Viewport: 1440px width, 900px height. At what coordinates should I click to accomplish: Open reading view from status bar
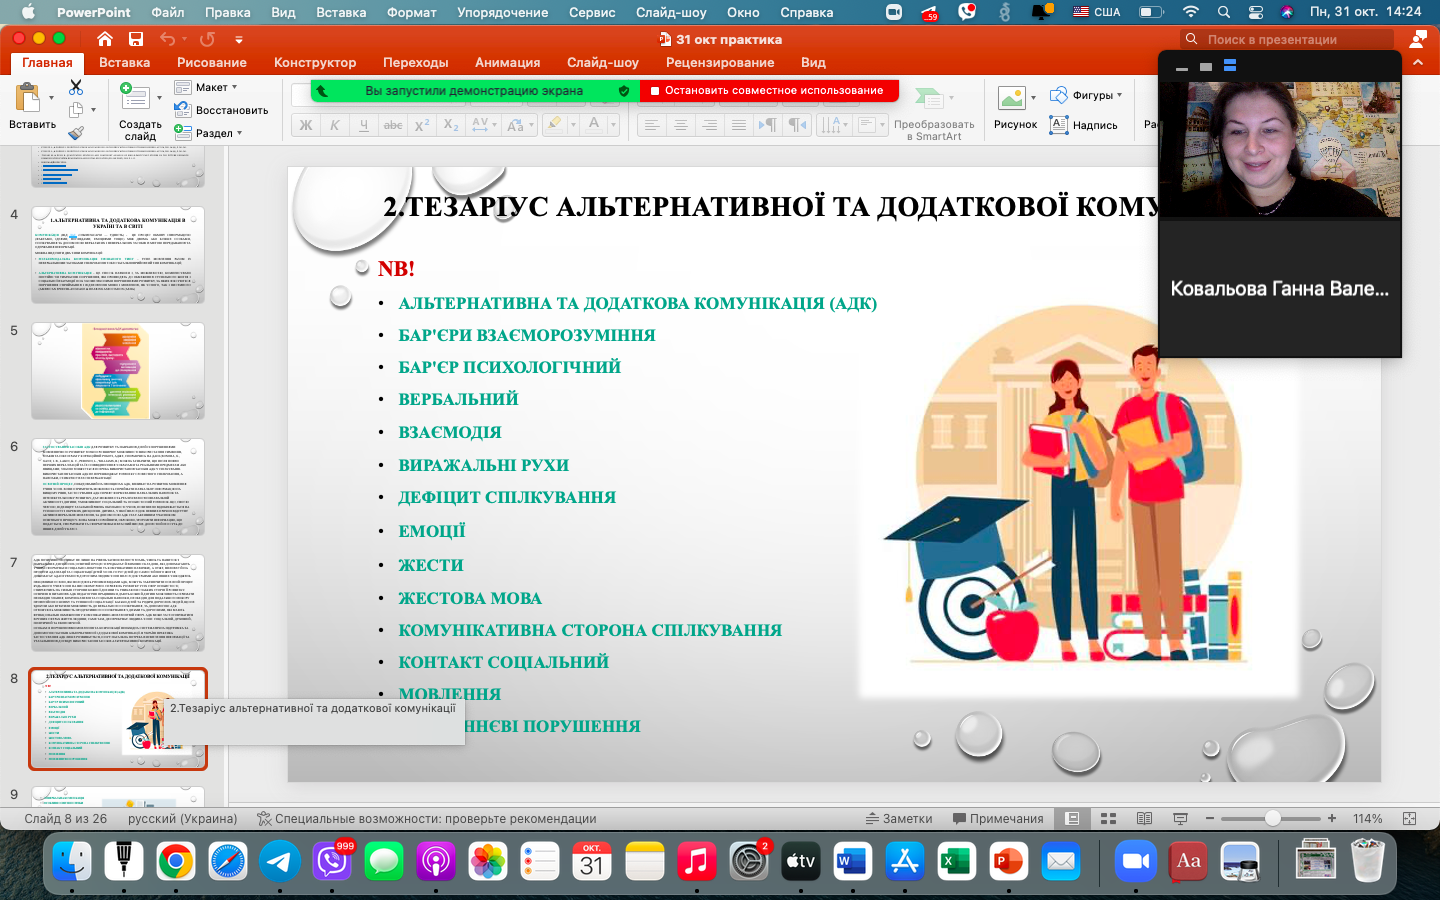(x=1144, y=818)
